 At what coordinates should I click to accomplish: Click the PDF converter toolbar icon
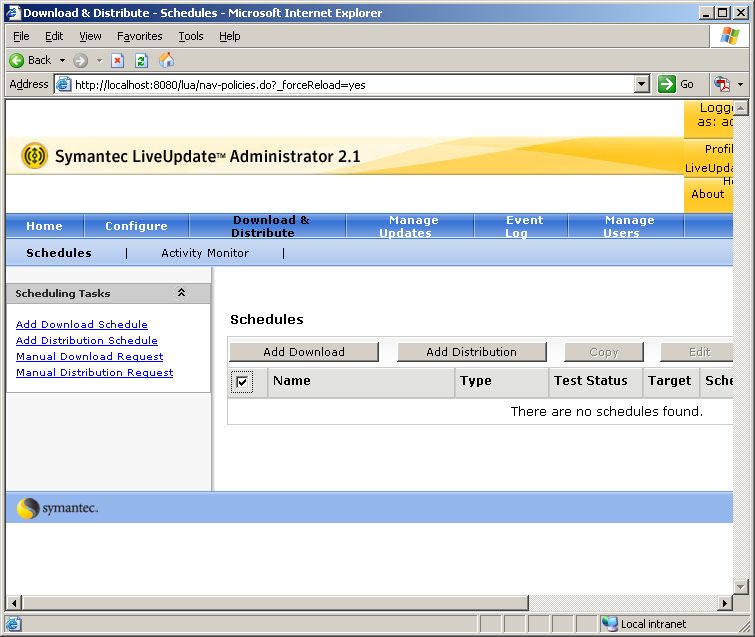pos(721,84)
